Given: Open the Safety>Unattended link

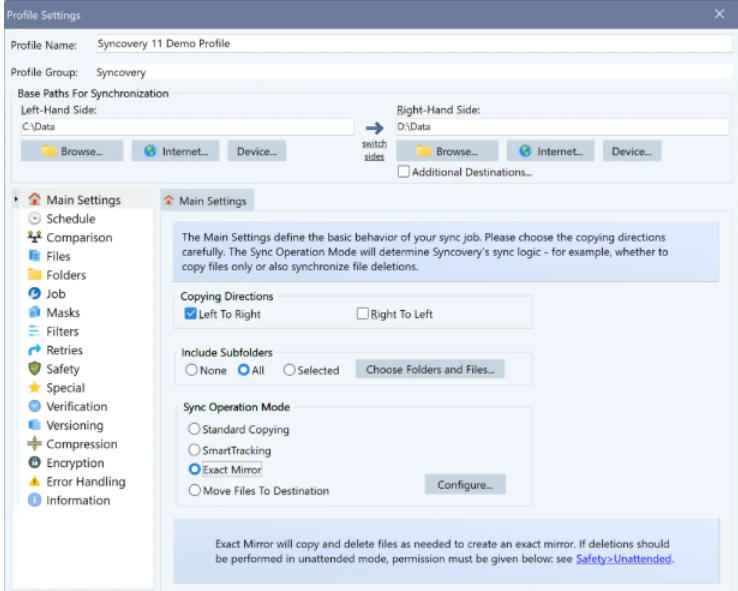Looking at the screenshot, I should click(x=623, y=559).
